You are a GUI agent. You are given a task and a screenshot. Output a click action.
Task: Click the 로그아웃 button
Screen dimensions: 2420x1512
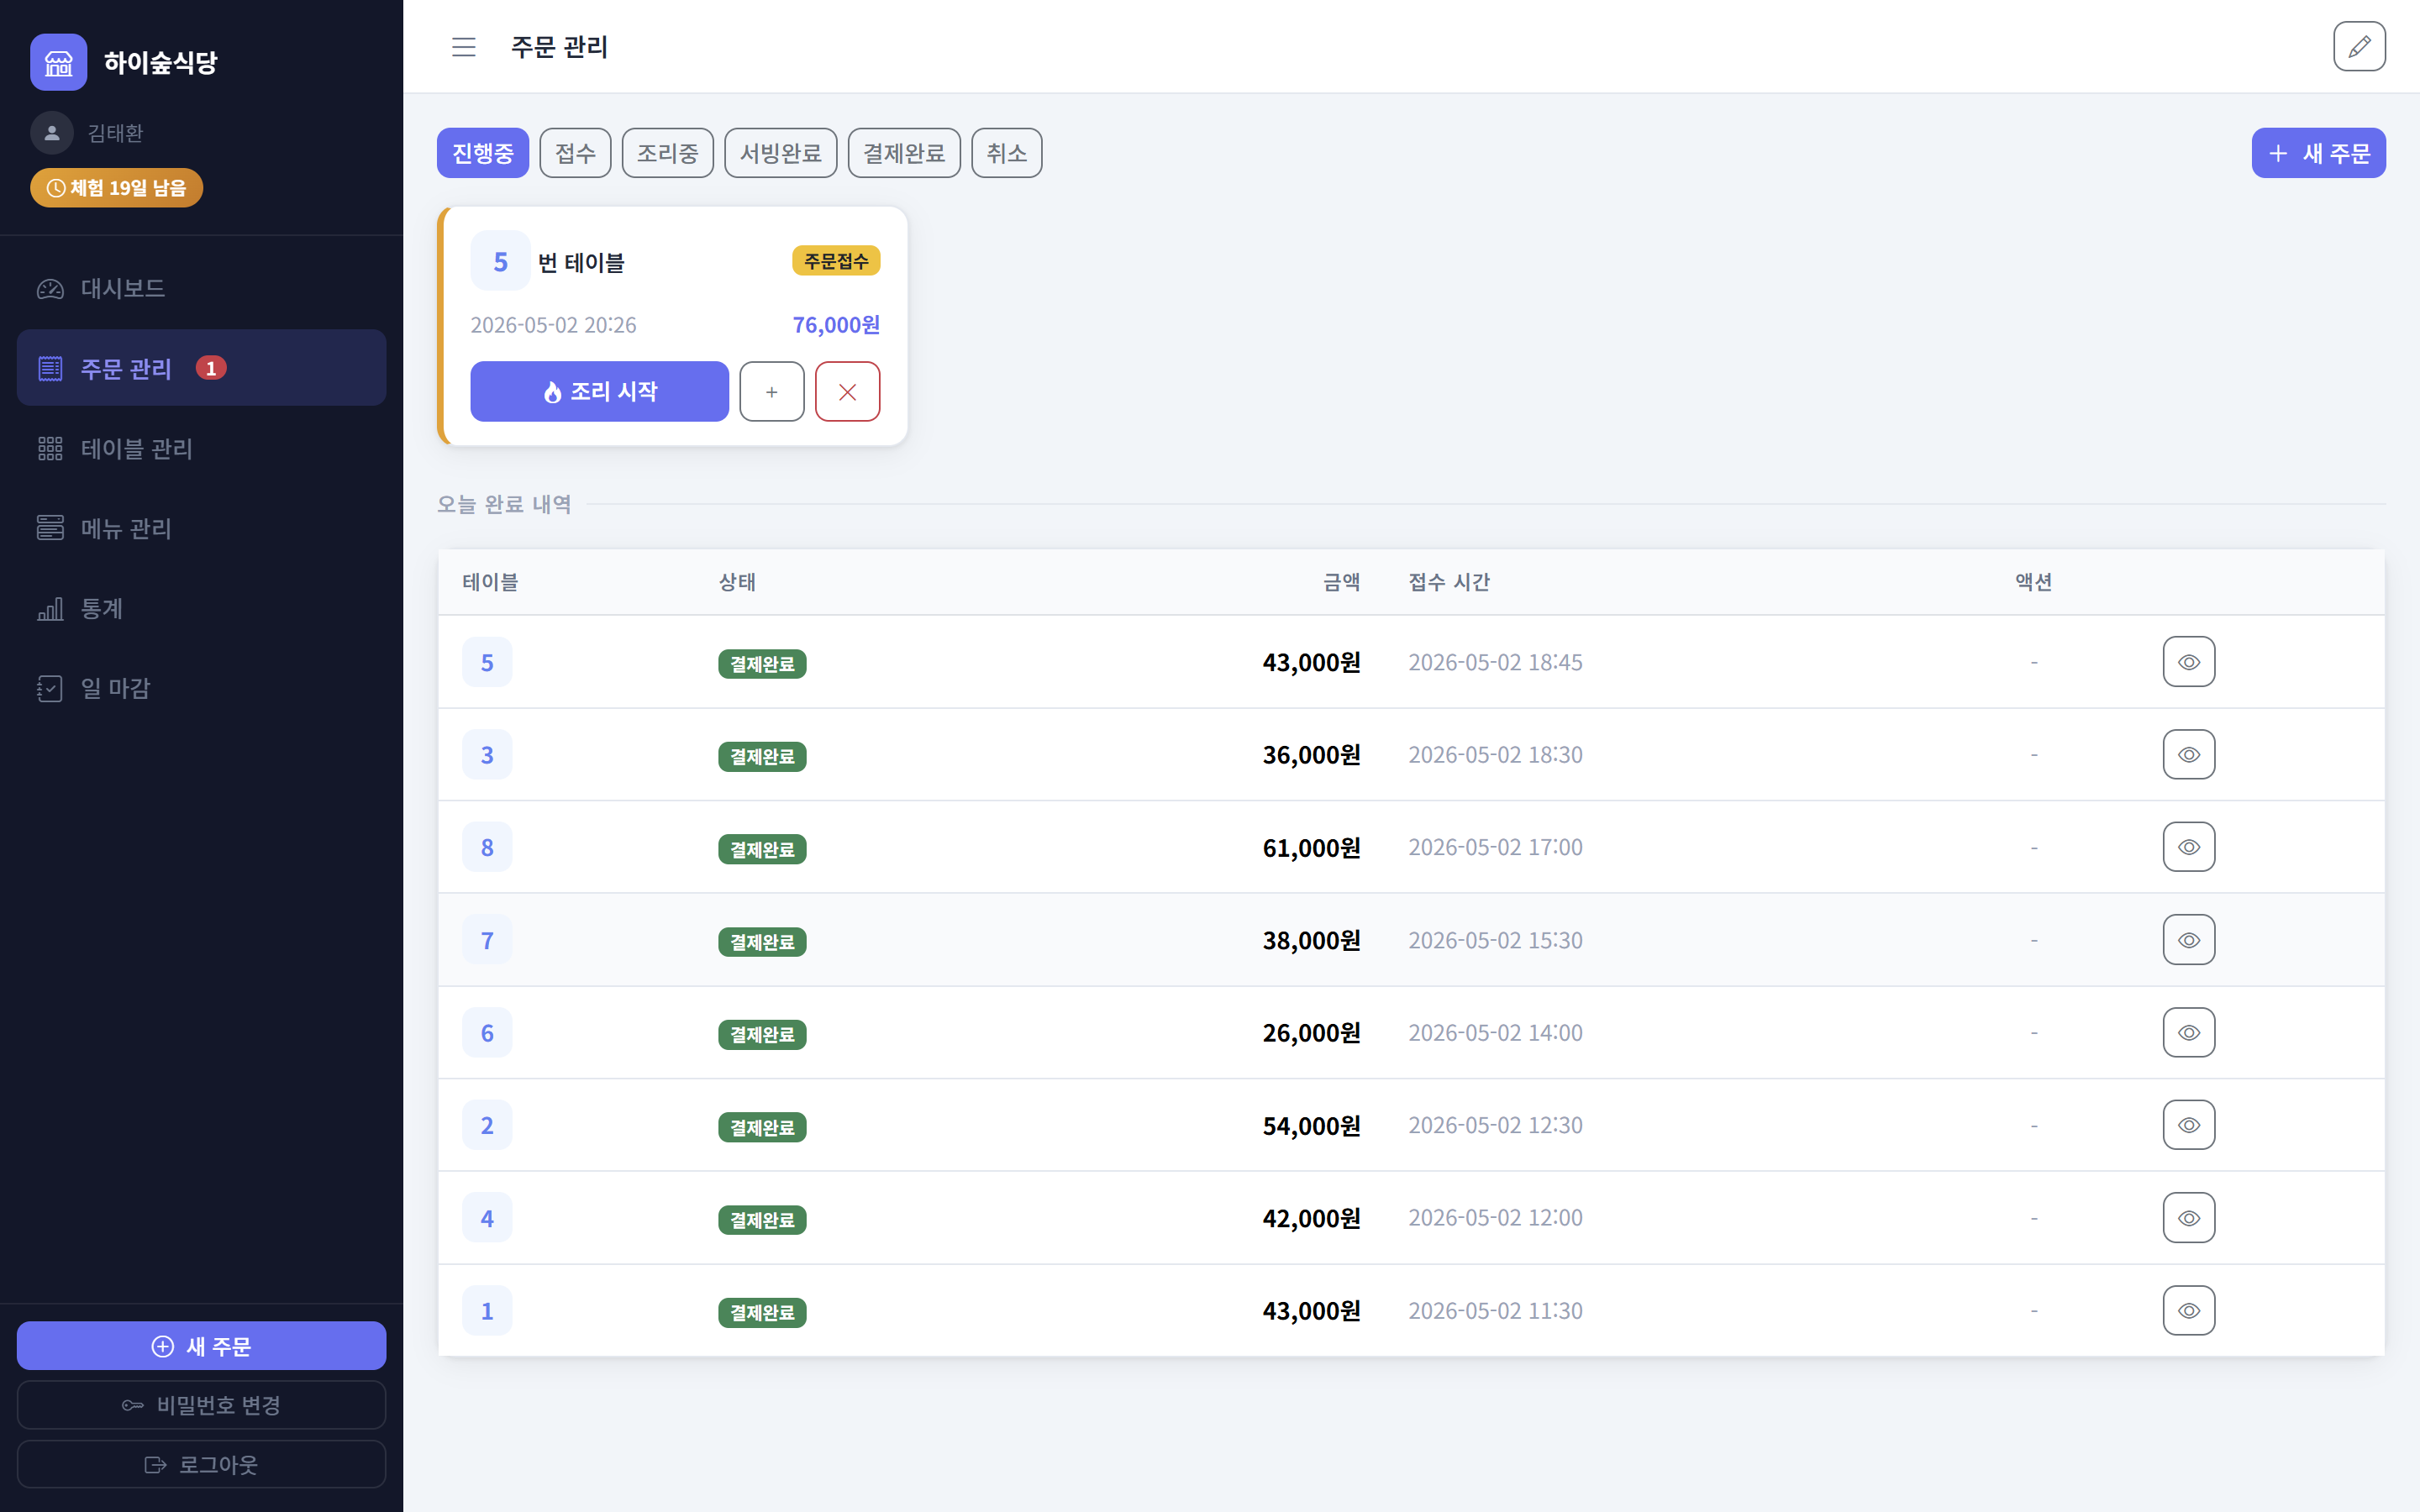[x=201, y=1464]
